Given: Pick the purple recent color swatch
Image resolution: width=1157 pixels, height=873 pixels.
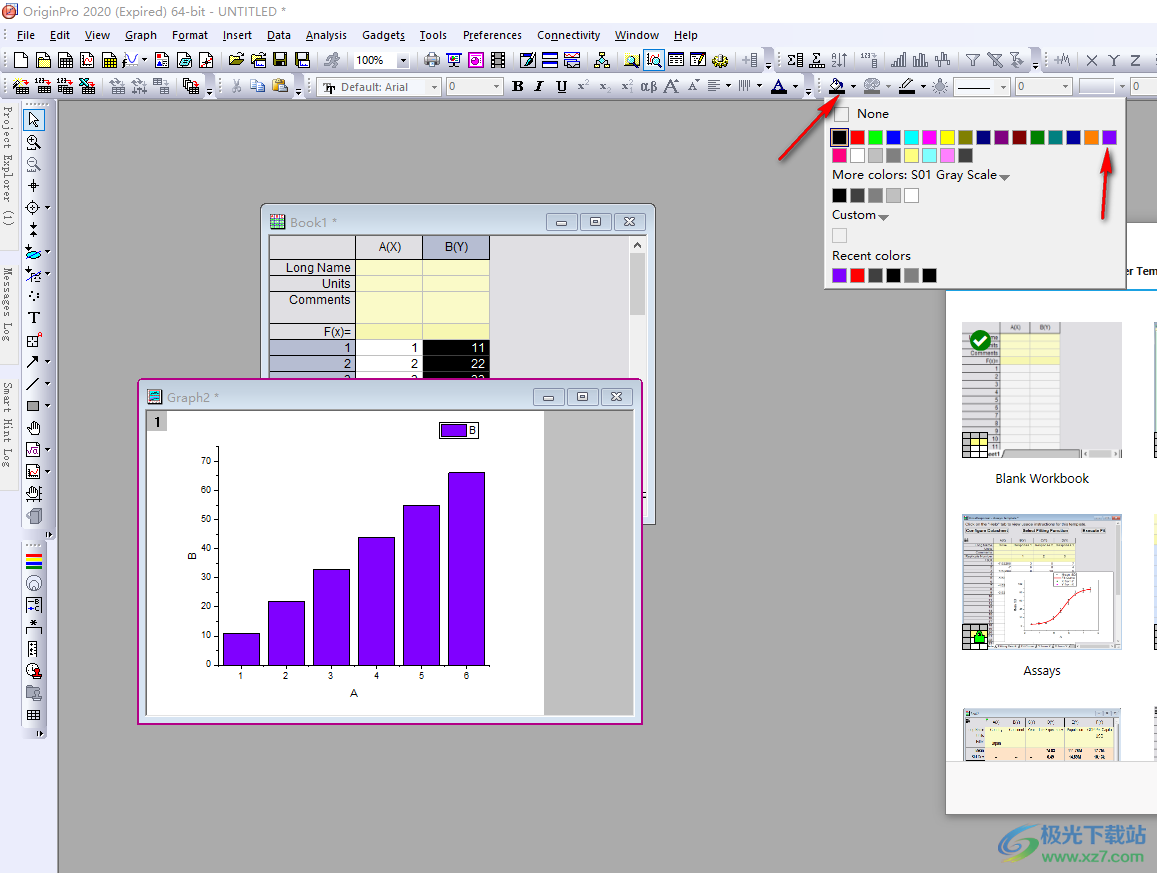Looking at the screenshot, I should pyautogui.click(x=839, y=275).
